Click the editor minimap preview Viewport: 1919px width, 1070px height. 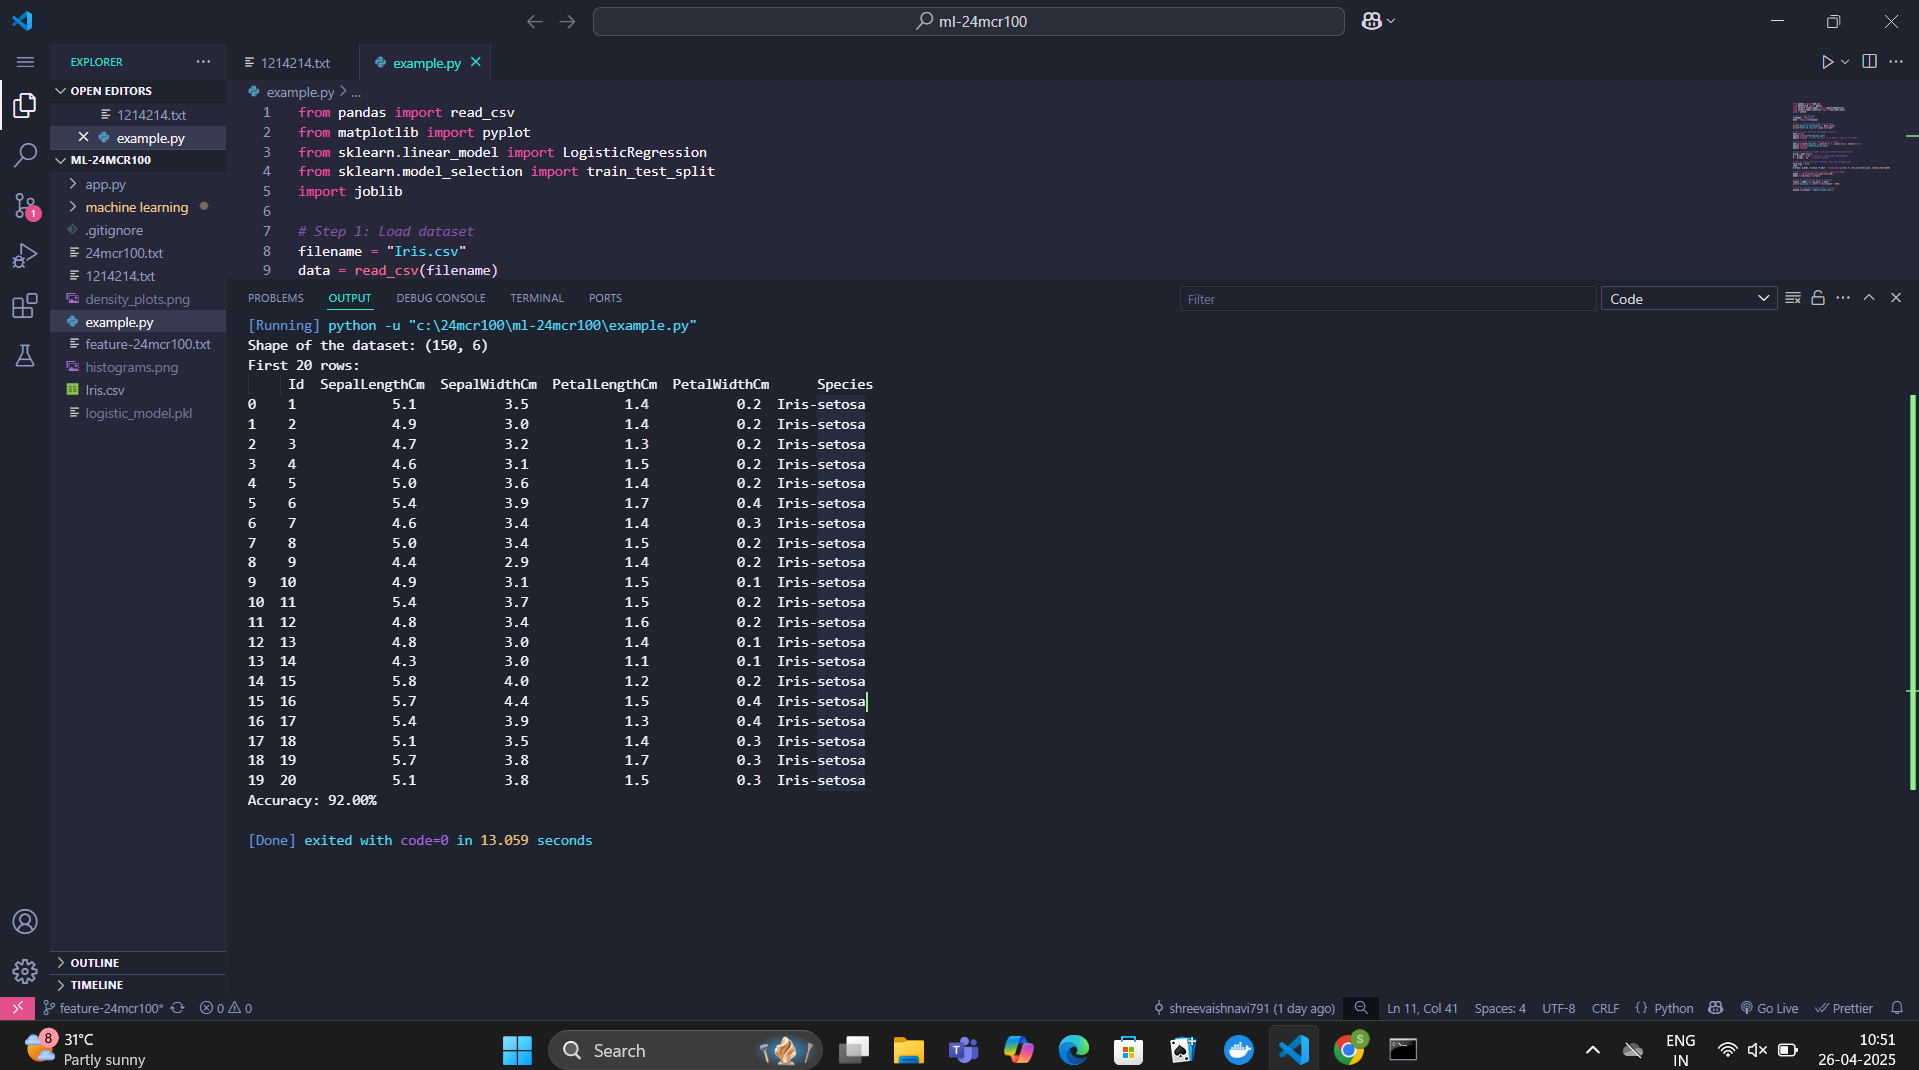point(1840,147)
